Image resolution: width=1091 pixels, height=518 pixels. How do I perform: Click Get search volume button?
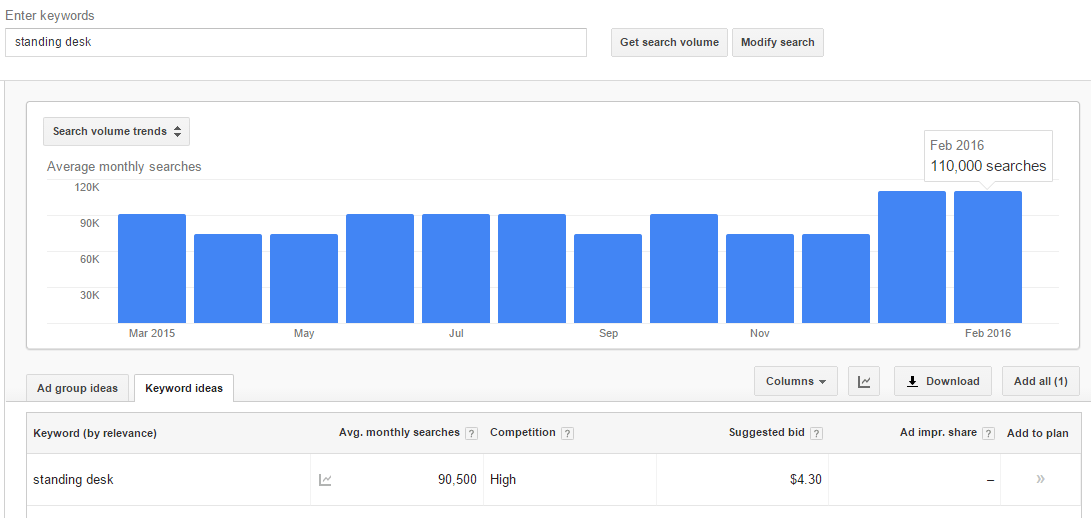669,42
